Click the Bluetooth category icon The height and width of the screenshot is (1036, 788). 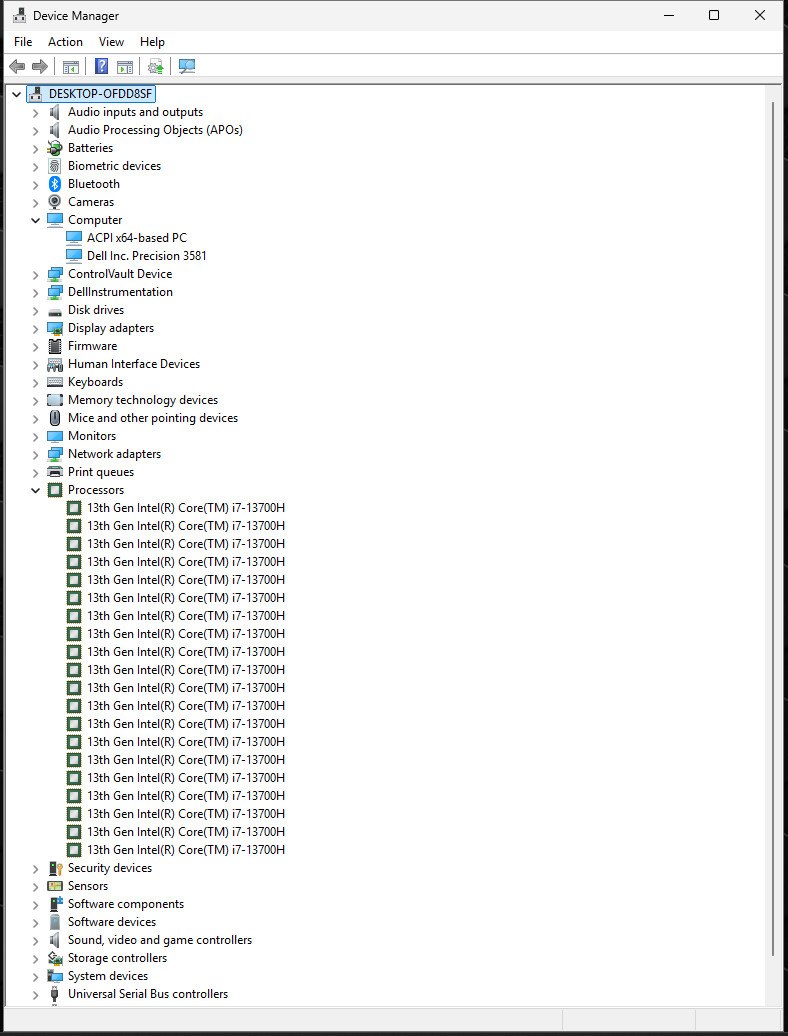(x=55, y=184)
